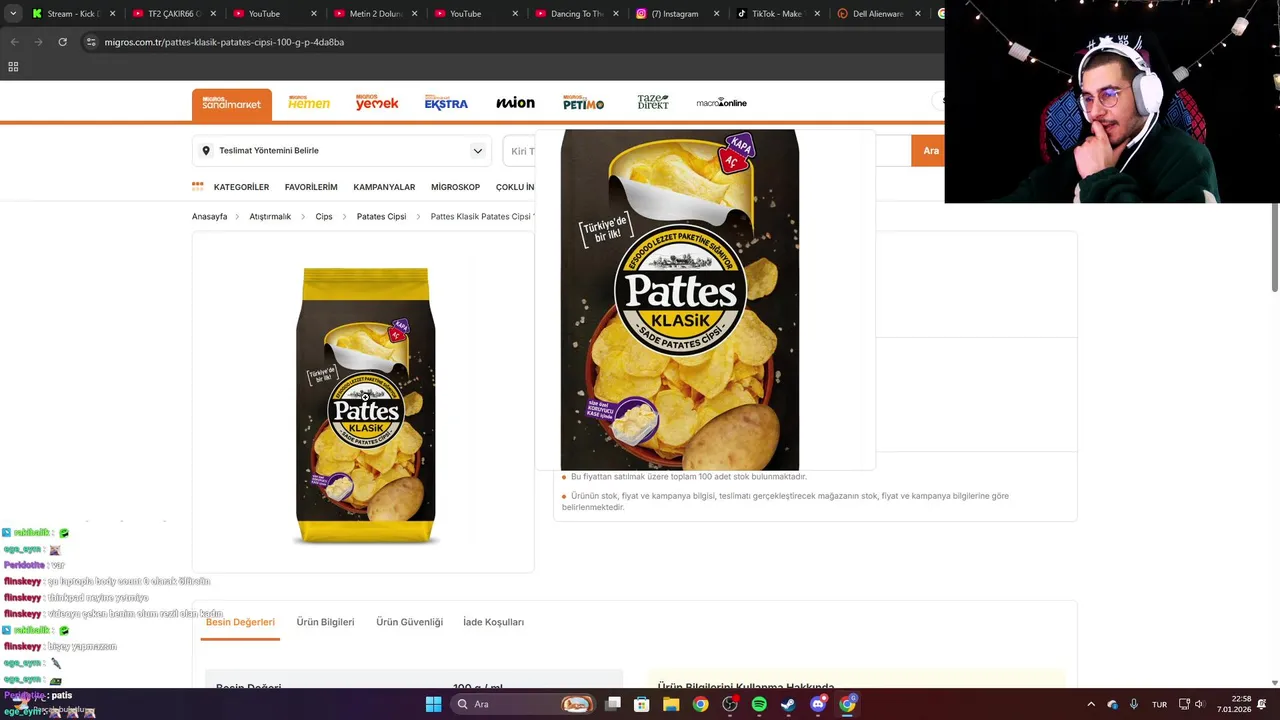Click the migros.com.tr address bar URL
The width and height of the screenshot is (1280, 720).
(x=224, y=42)
